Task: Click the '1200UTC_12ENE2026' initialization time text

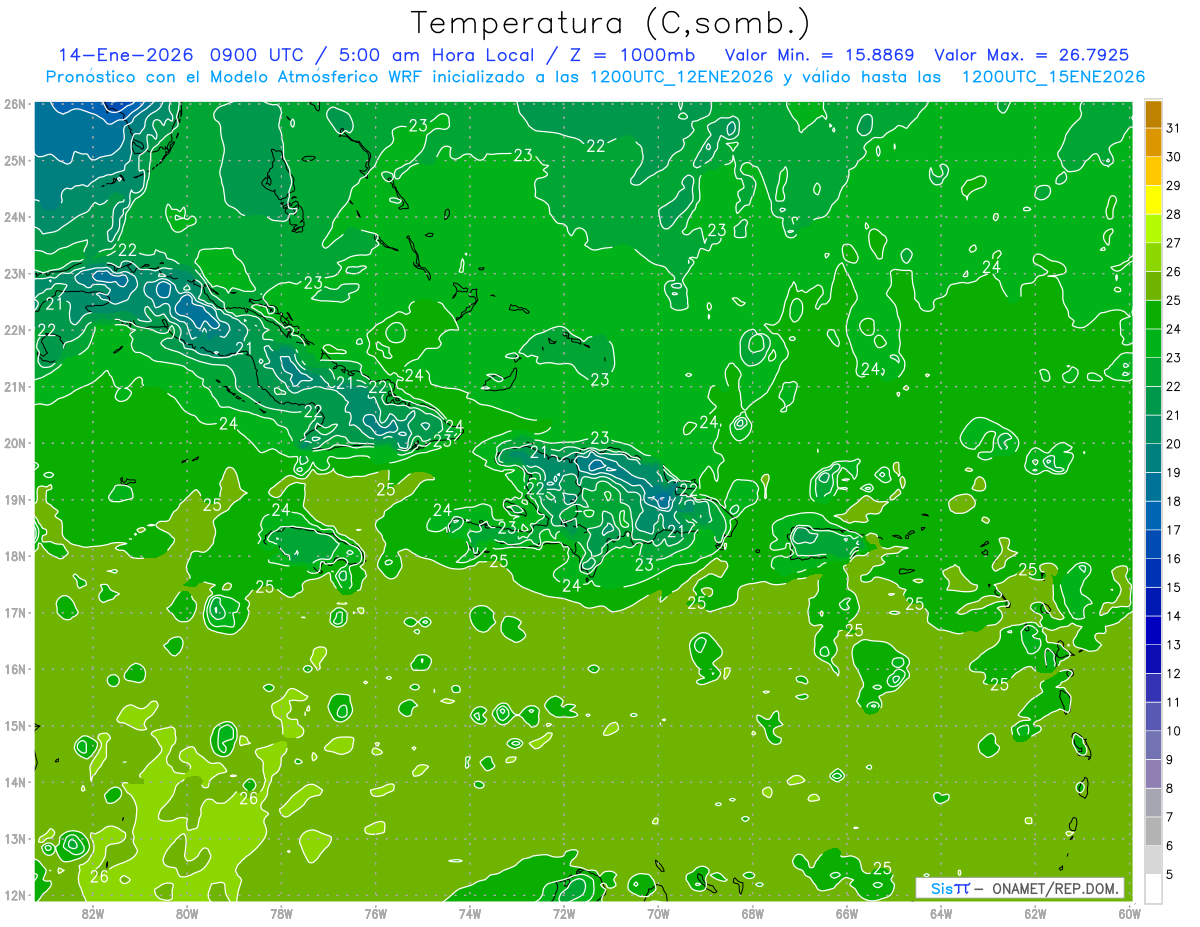Action: pos(682,77)
